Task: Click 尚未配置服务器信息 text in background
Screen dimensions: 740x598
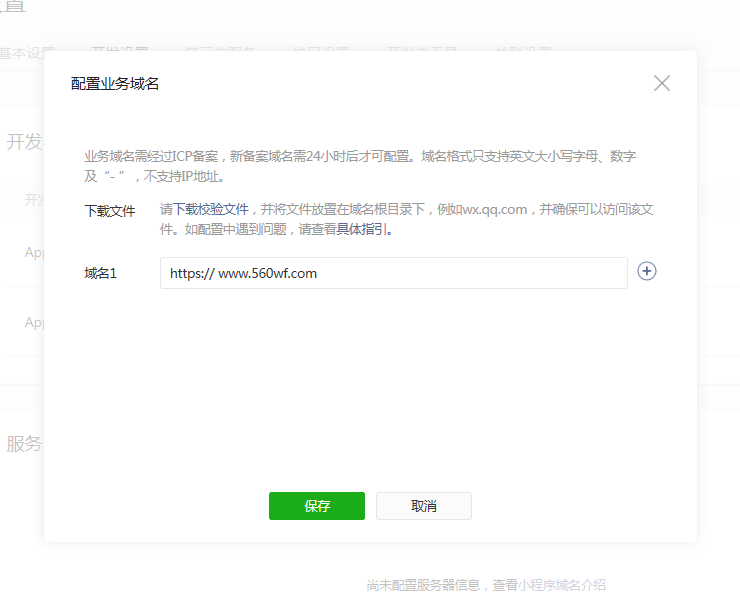Action: click(423, 585)
